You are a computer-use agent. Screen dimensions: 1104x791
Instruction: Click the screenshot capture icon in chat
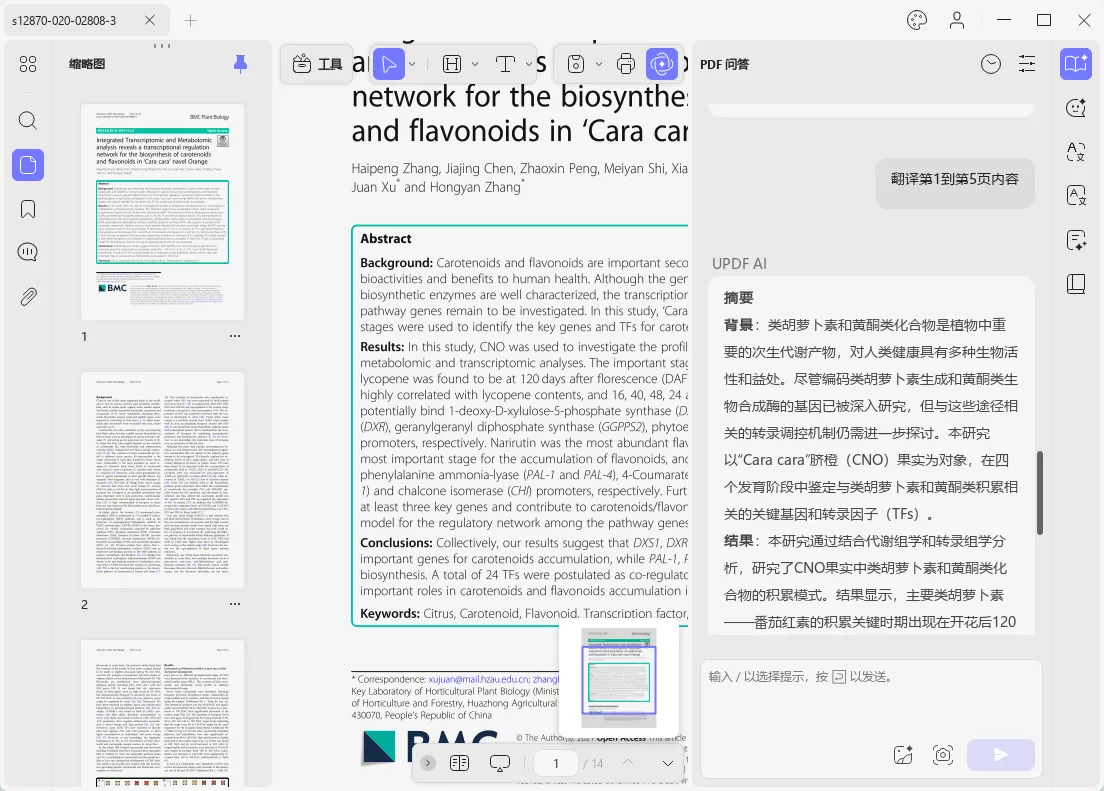click(943, 755)
